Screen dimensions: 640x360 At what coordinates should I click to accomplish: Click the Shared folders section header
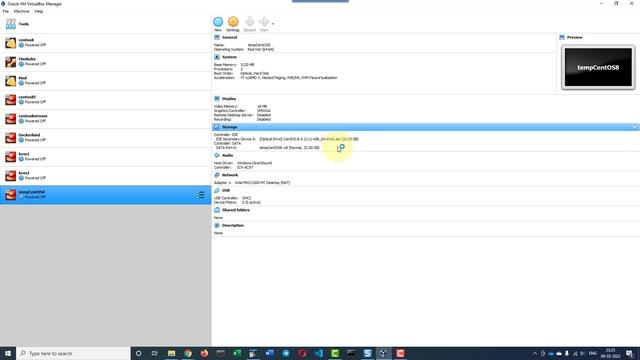pyautogui.click(x=236, y=210)
